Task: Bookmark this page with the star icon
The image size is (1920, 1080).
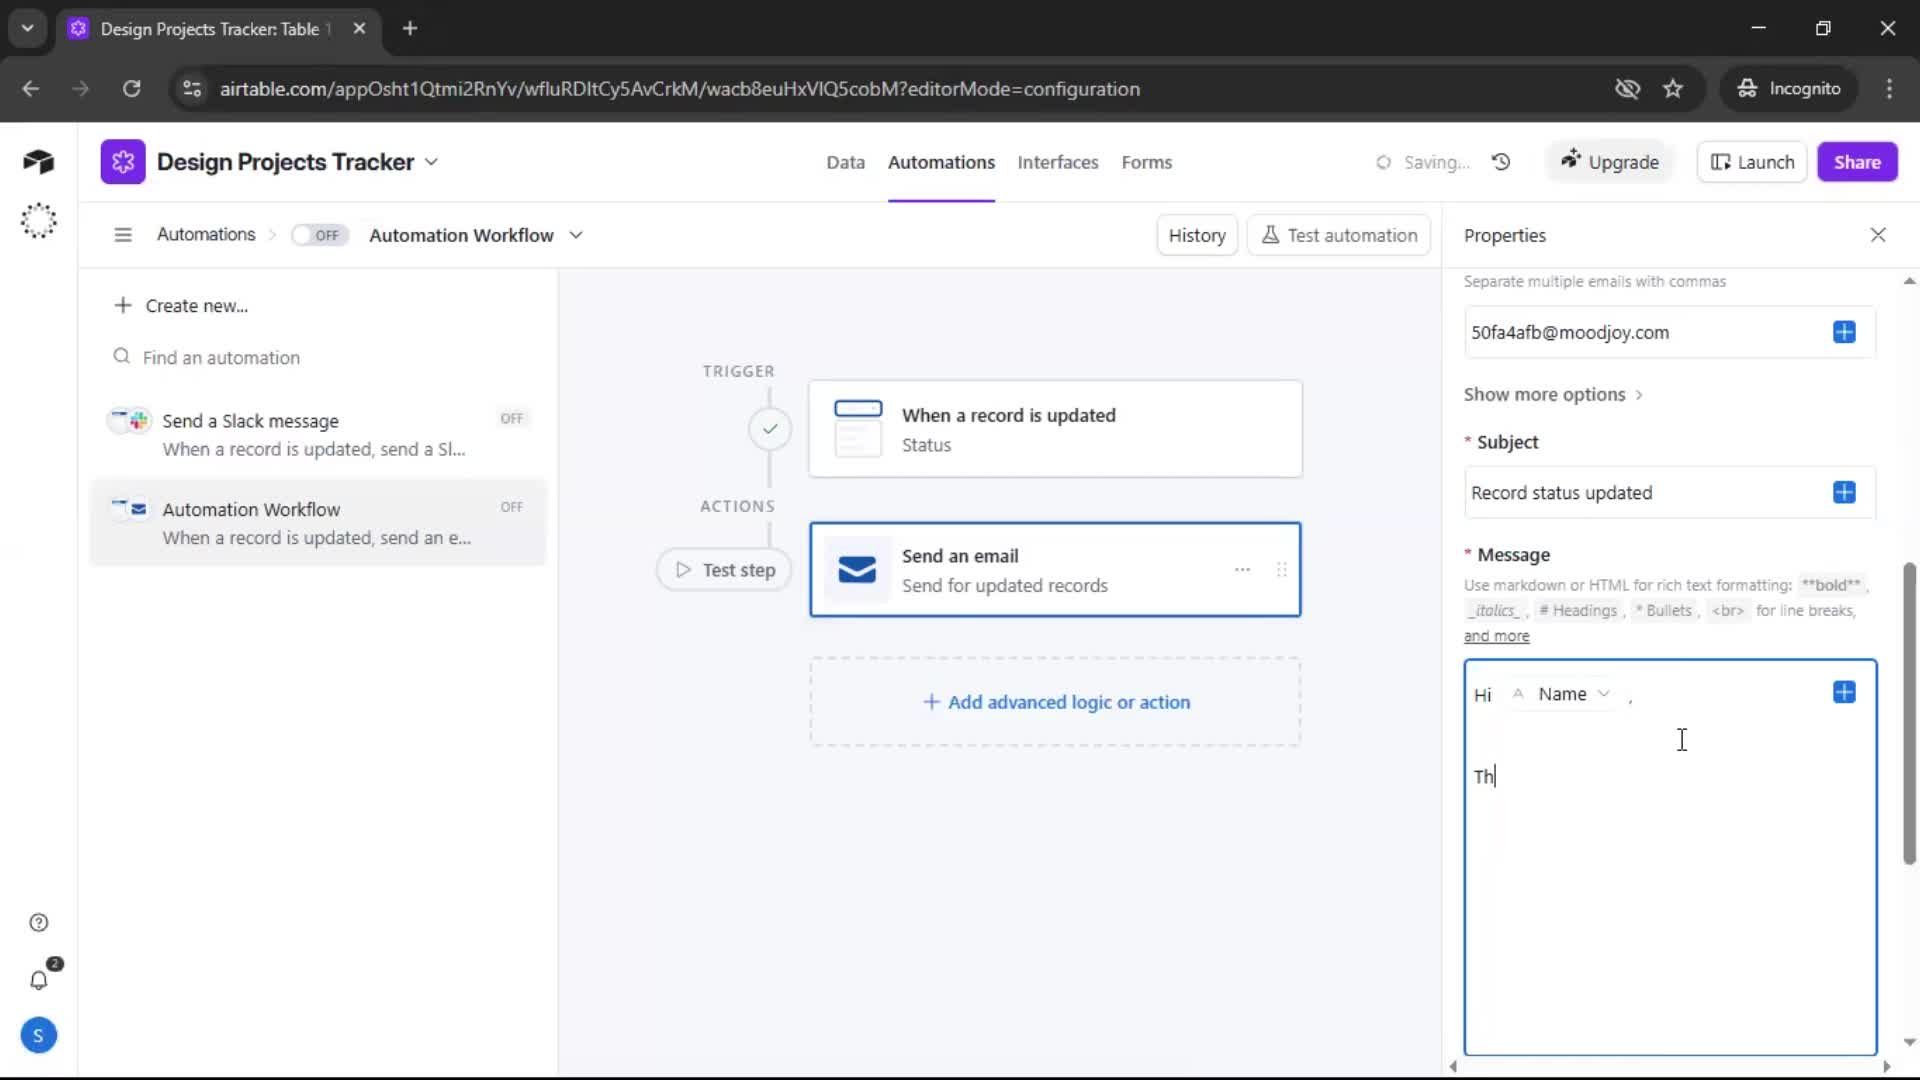Action: pyautogui.click(x=1673, y=89)
